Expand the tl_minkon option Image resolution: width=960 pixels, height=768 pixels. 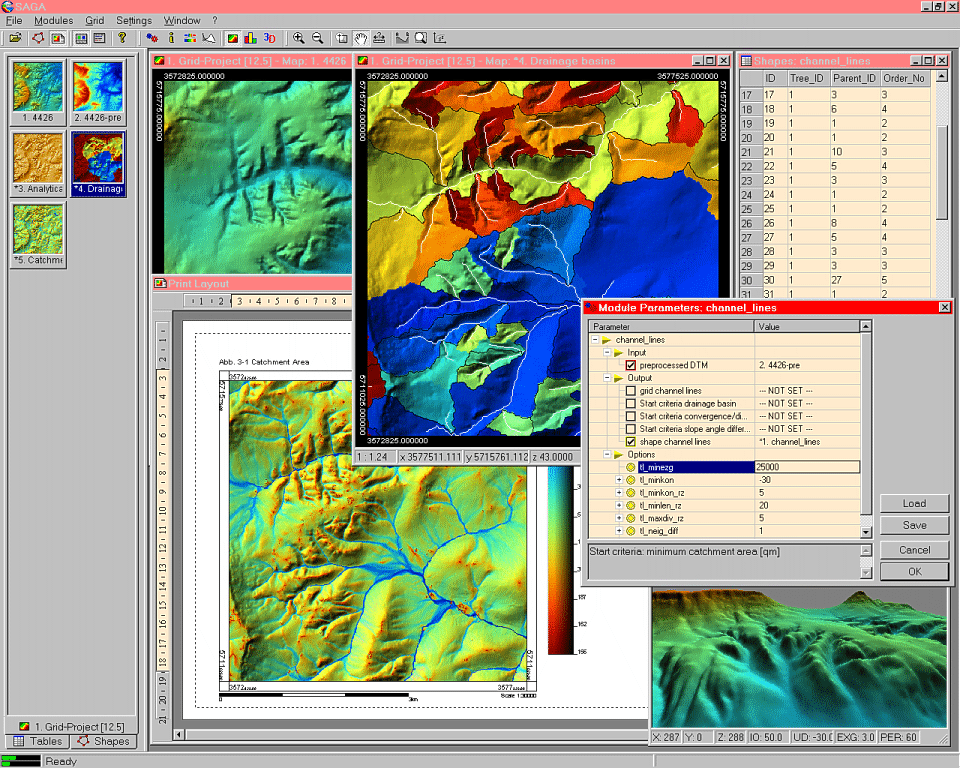[x=619, y=480]
